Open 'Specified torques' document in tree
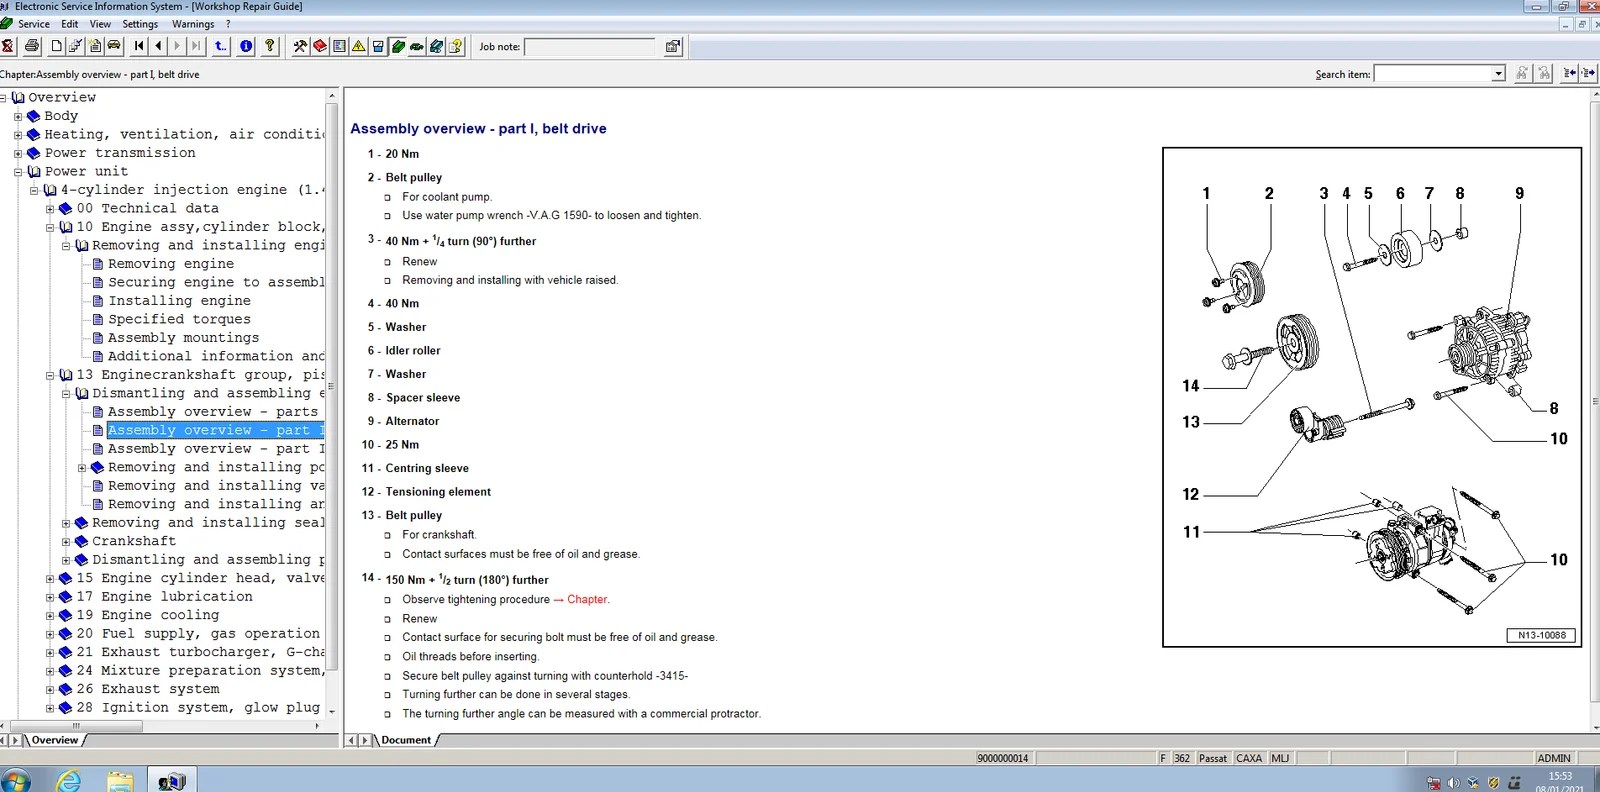 pos(180,319)
